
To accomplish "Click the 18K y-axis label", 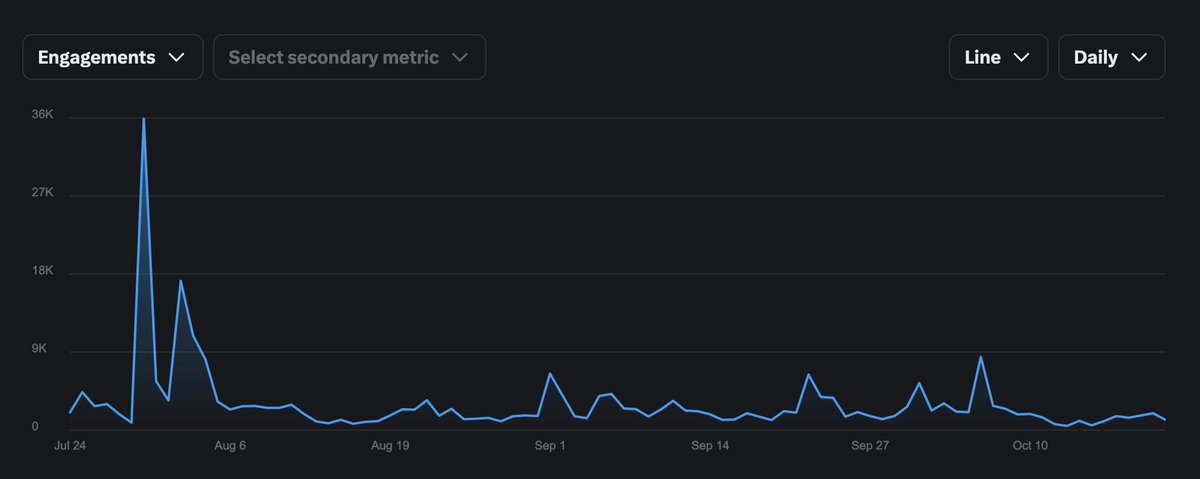I will click(x=43, y=272).
